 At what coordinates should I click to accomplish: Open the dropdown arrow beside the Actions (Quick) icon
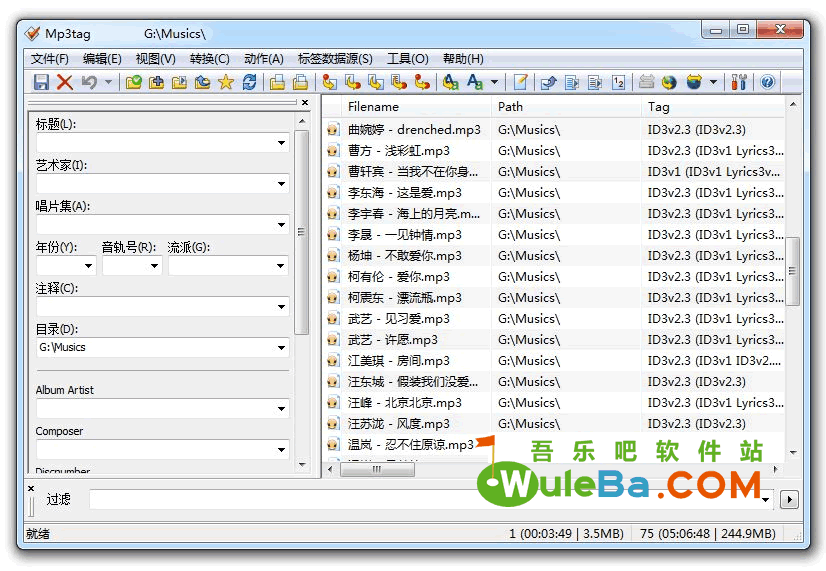pos(494,82)
